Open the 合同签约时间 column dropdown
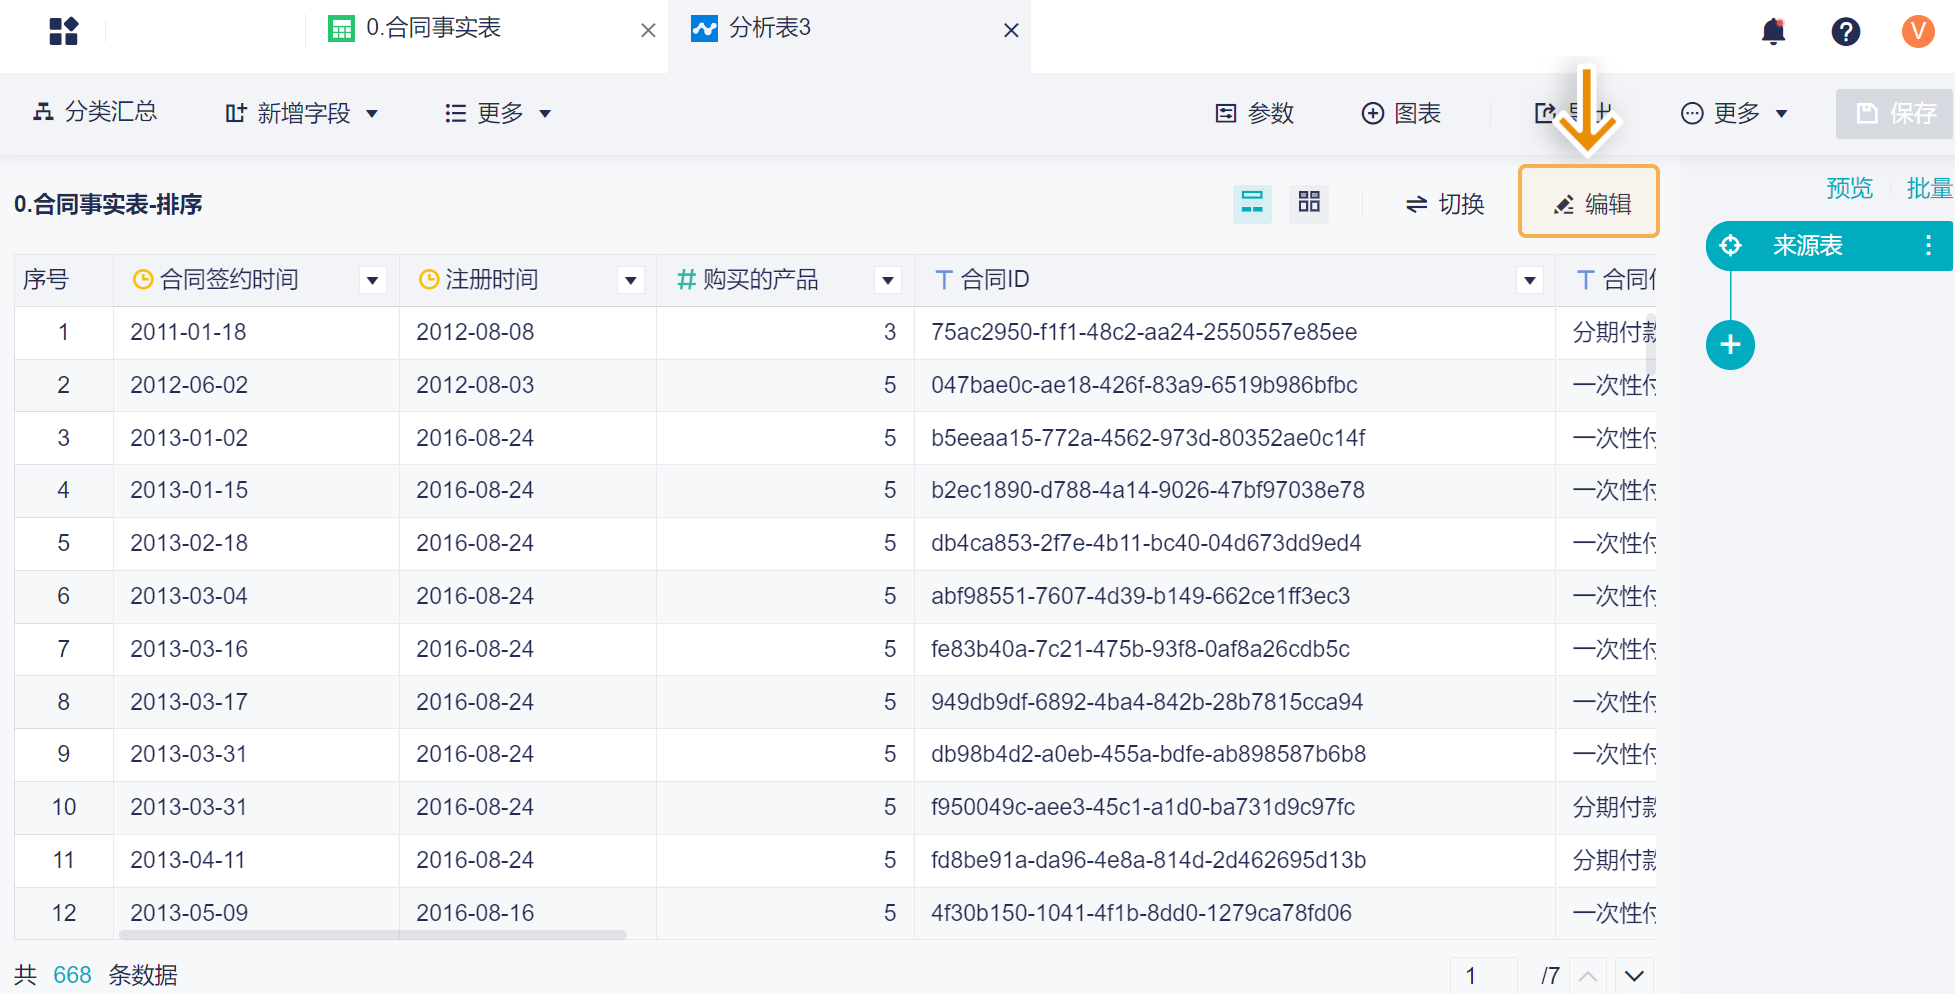 point(372,280)
